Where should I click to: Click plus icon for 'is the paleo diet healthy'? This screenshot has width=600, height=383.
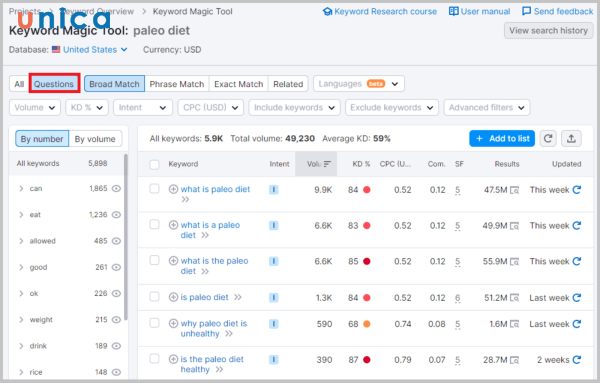(173, 359)
